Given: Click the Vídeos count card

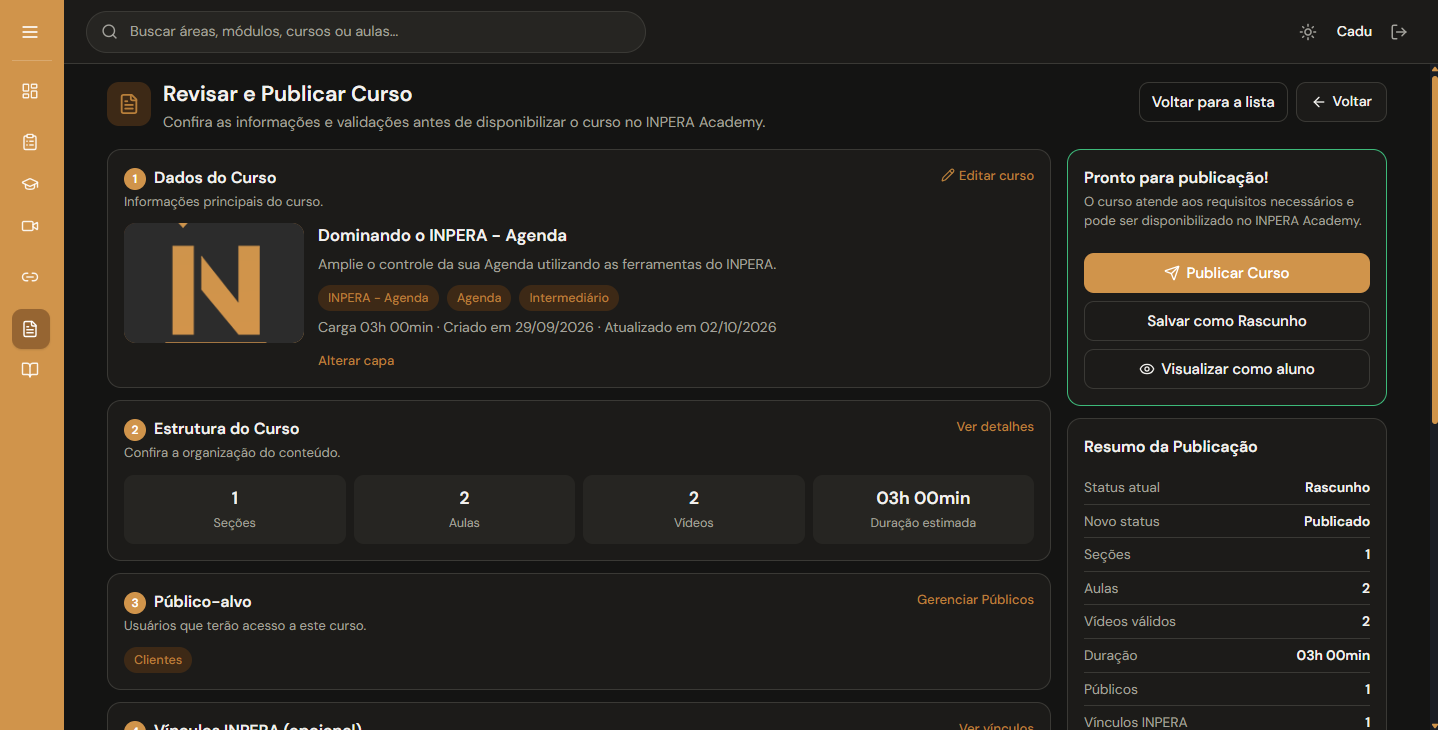Looking at the screenshot, I should pyautogui.click(x=694, y=509).
